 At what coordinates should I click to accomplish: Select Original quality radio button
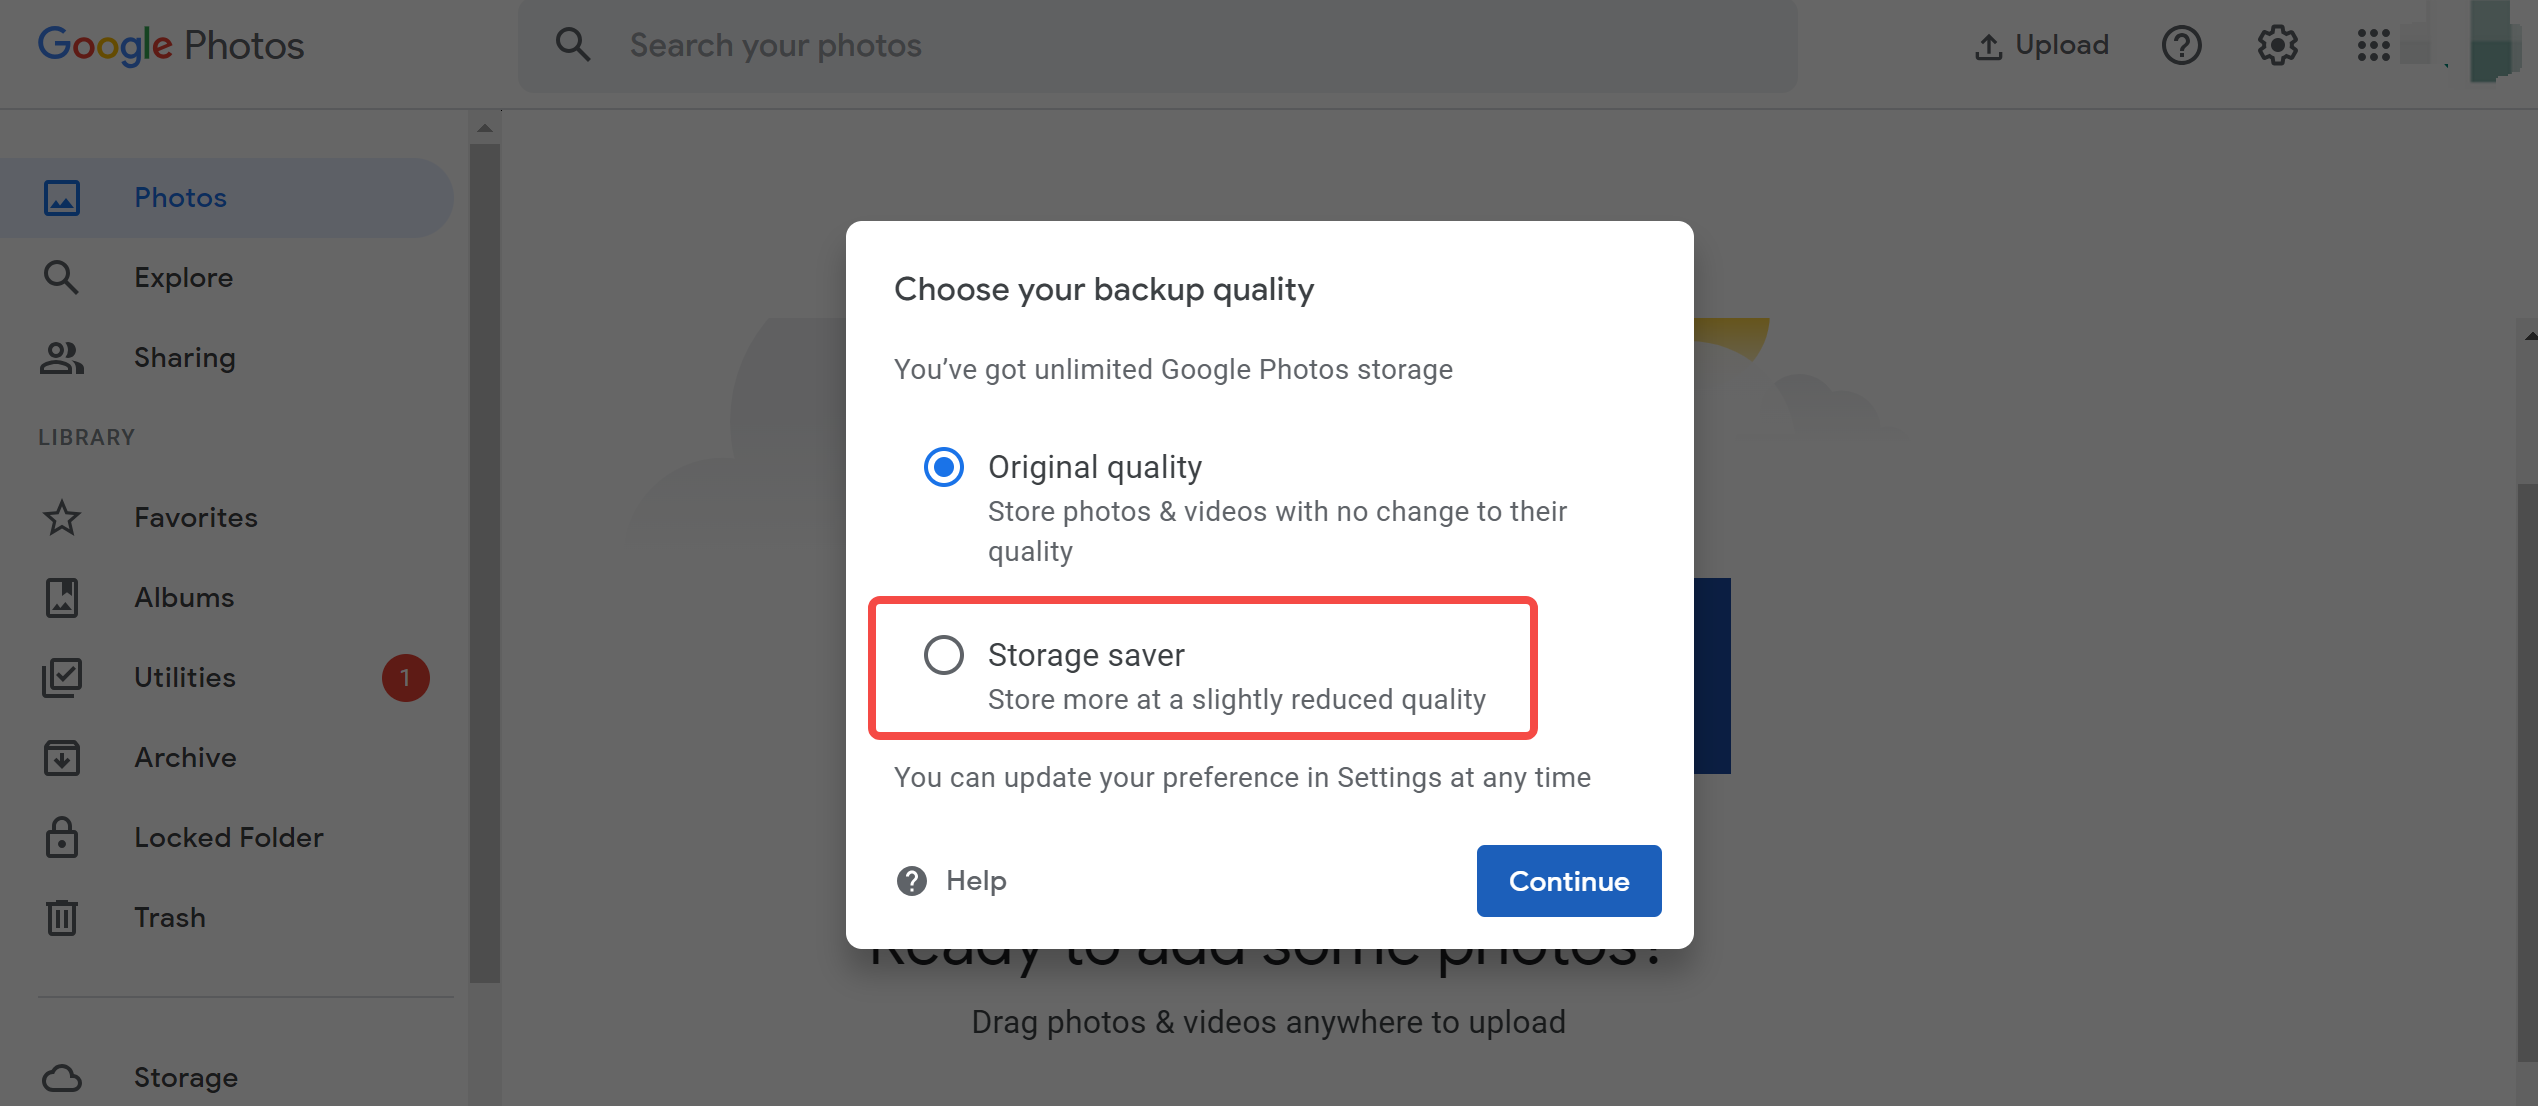tap(940, 466)
